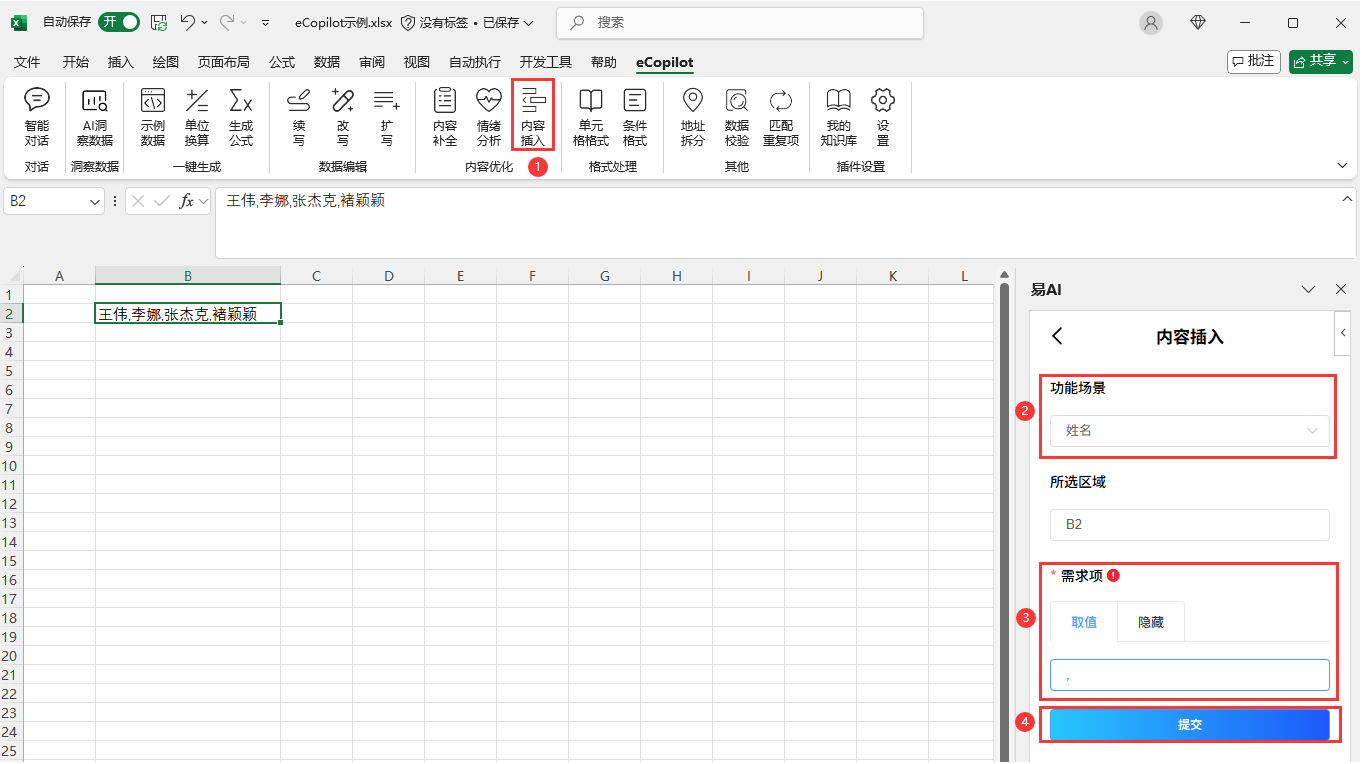This screenshot has height=764, width=1362.
Task: Click the 内容插入 ribbon icon
Action: [533, 116]
